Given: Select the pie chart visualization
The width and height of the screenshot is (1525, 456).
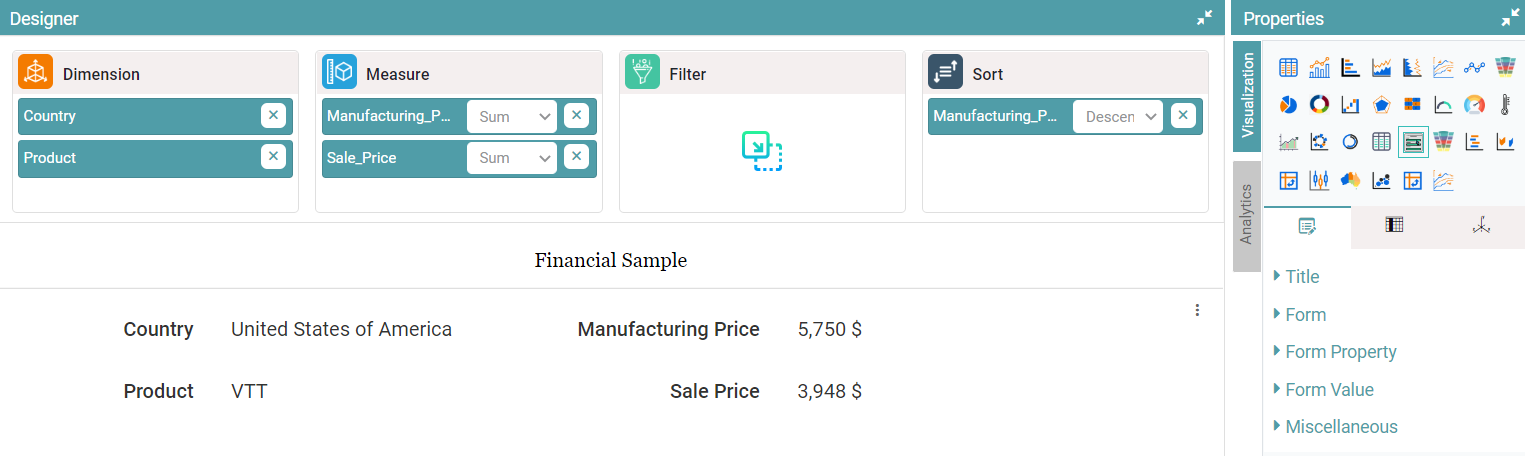Looking at the screenshot, I should tap(1288, 105).
